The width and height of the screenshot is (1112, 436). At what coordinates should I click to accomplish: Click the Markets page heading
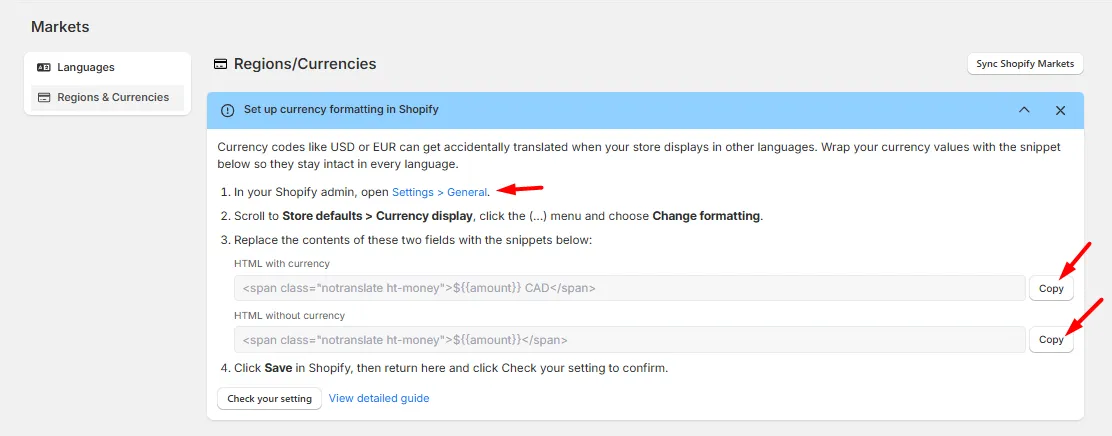[60, 27]
